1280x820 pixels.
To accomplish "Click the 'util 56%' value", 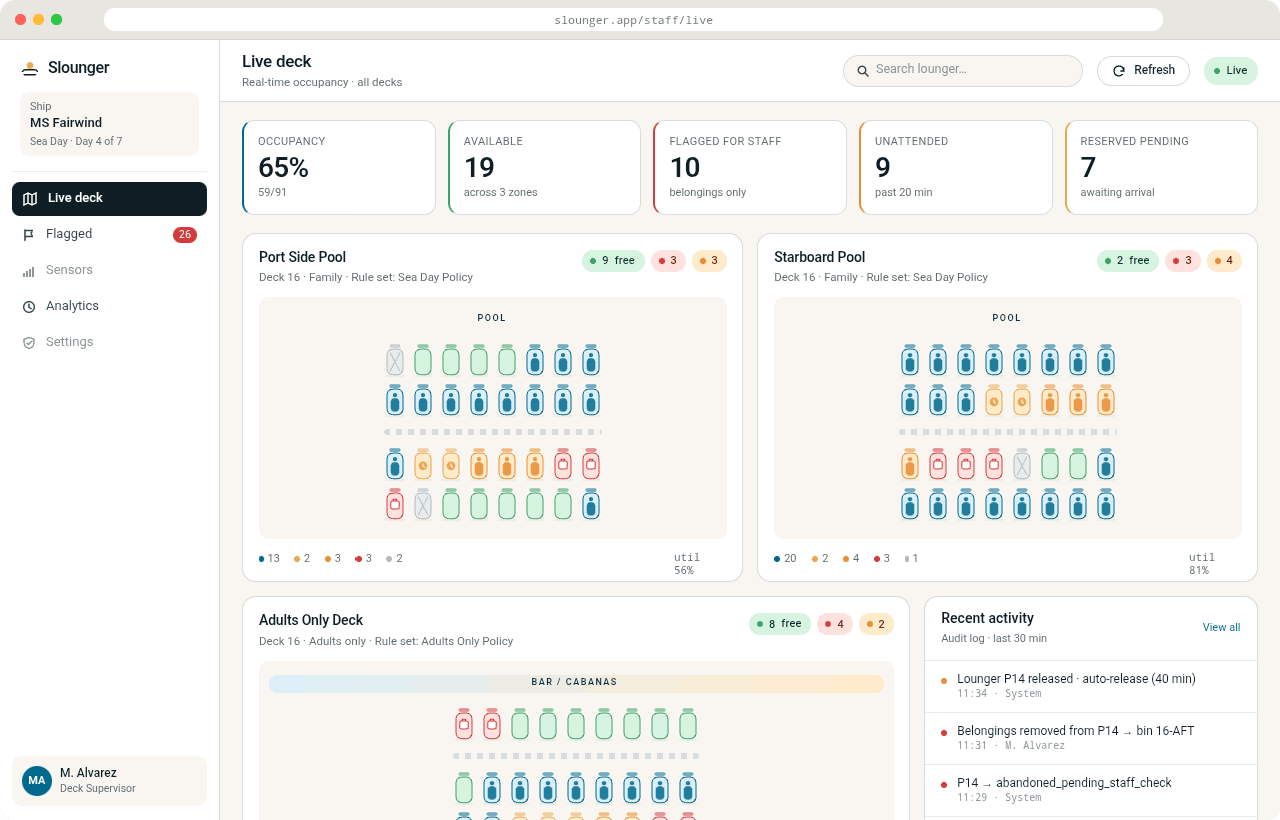I will click(x=687, y=564).
